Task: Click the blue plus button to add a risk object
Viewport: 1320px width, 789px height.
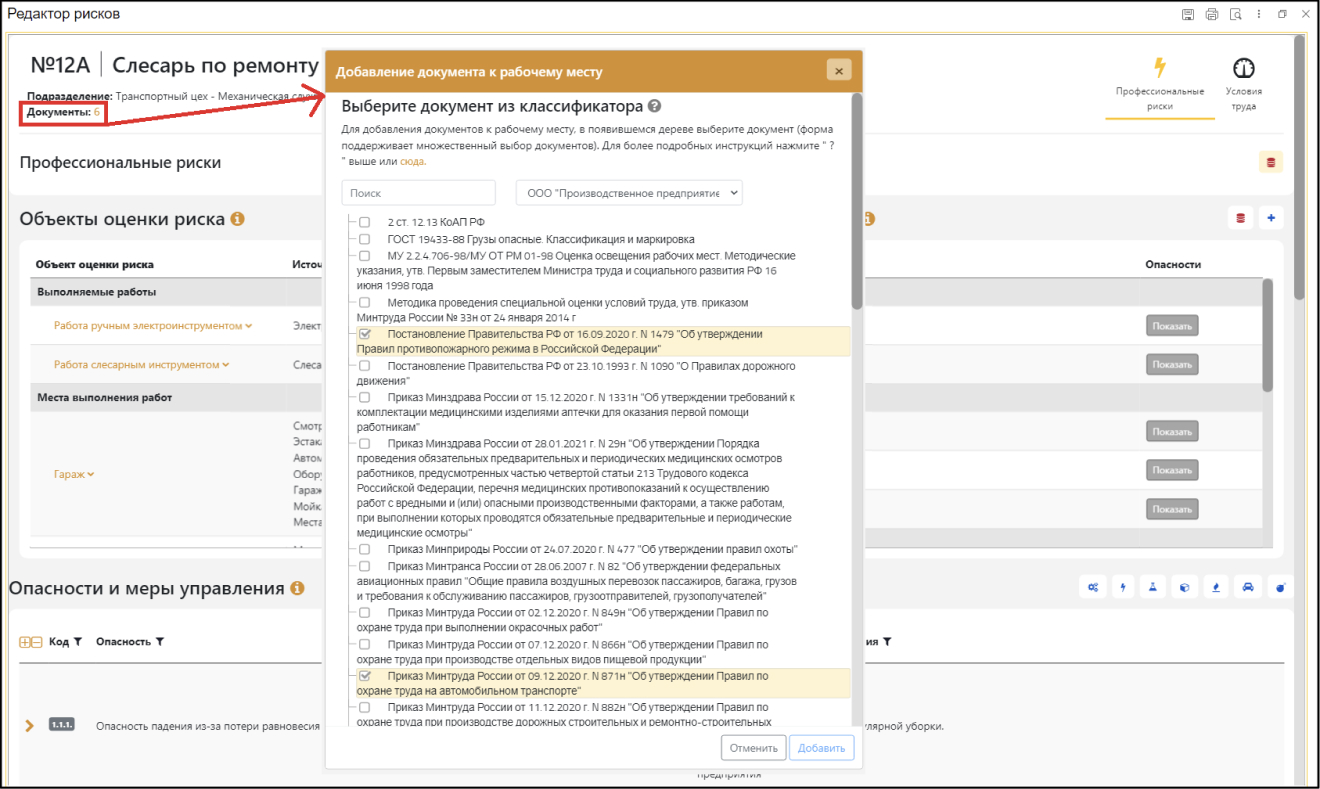Action: (x=1272, y=218)
